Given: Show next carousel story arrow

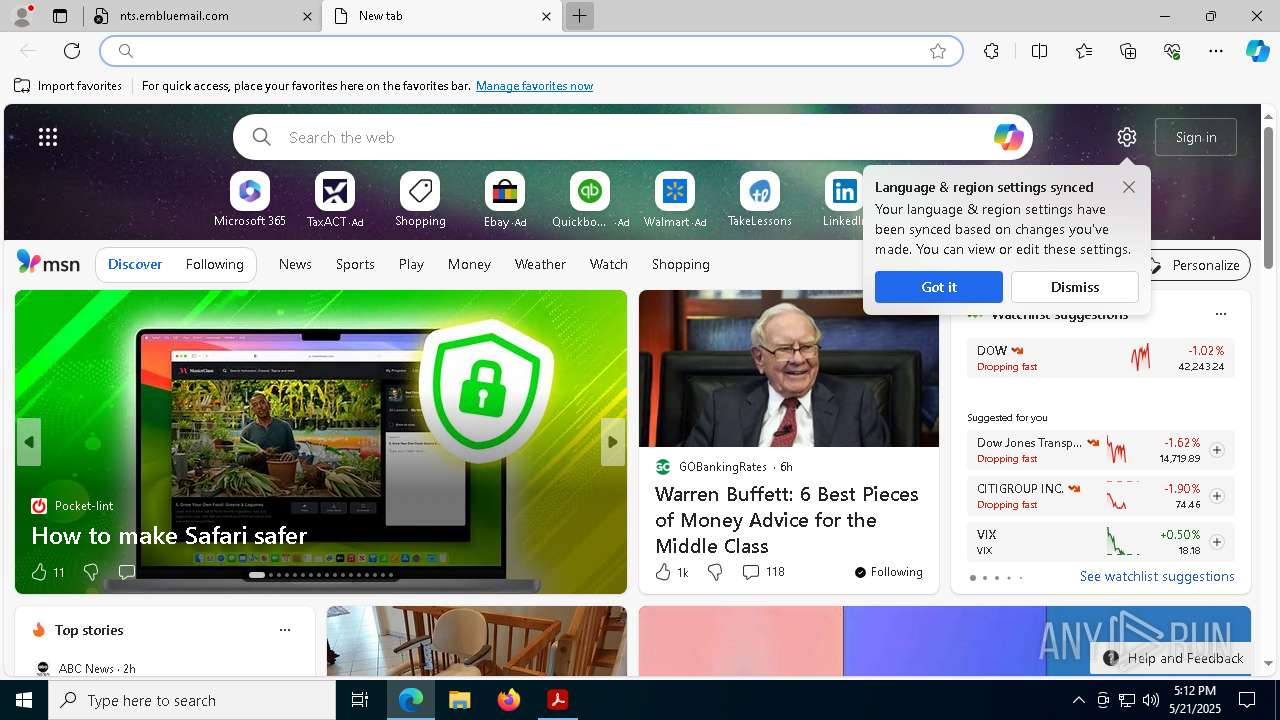Looking at the screenshot, I should [613, 442].
